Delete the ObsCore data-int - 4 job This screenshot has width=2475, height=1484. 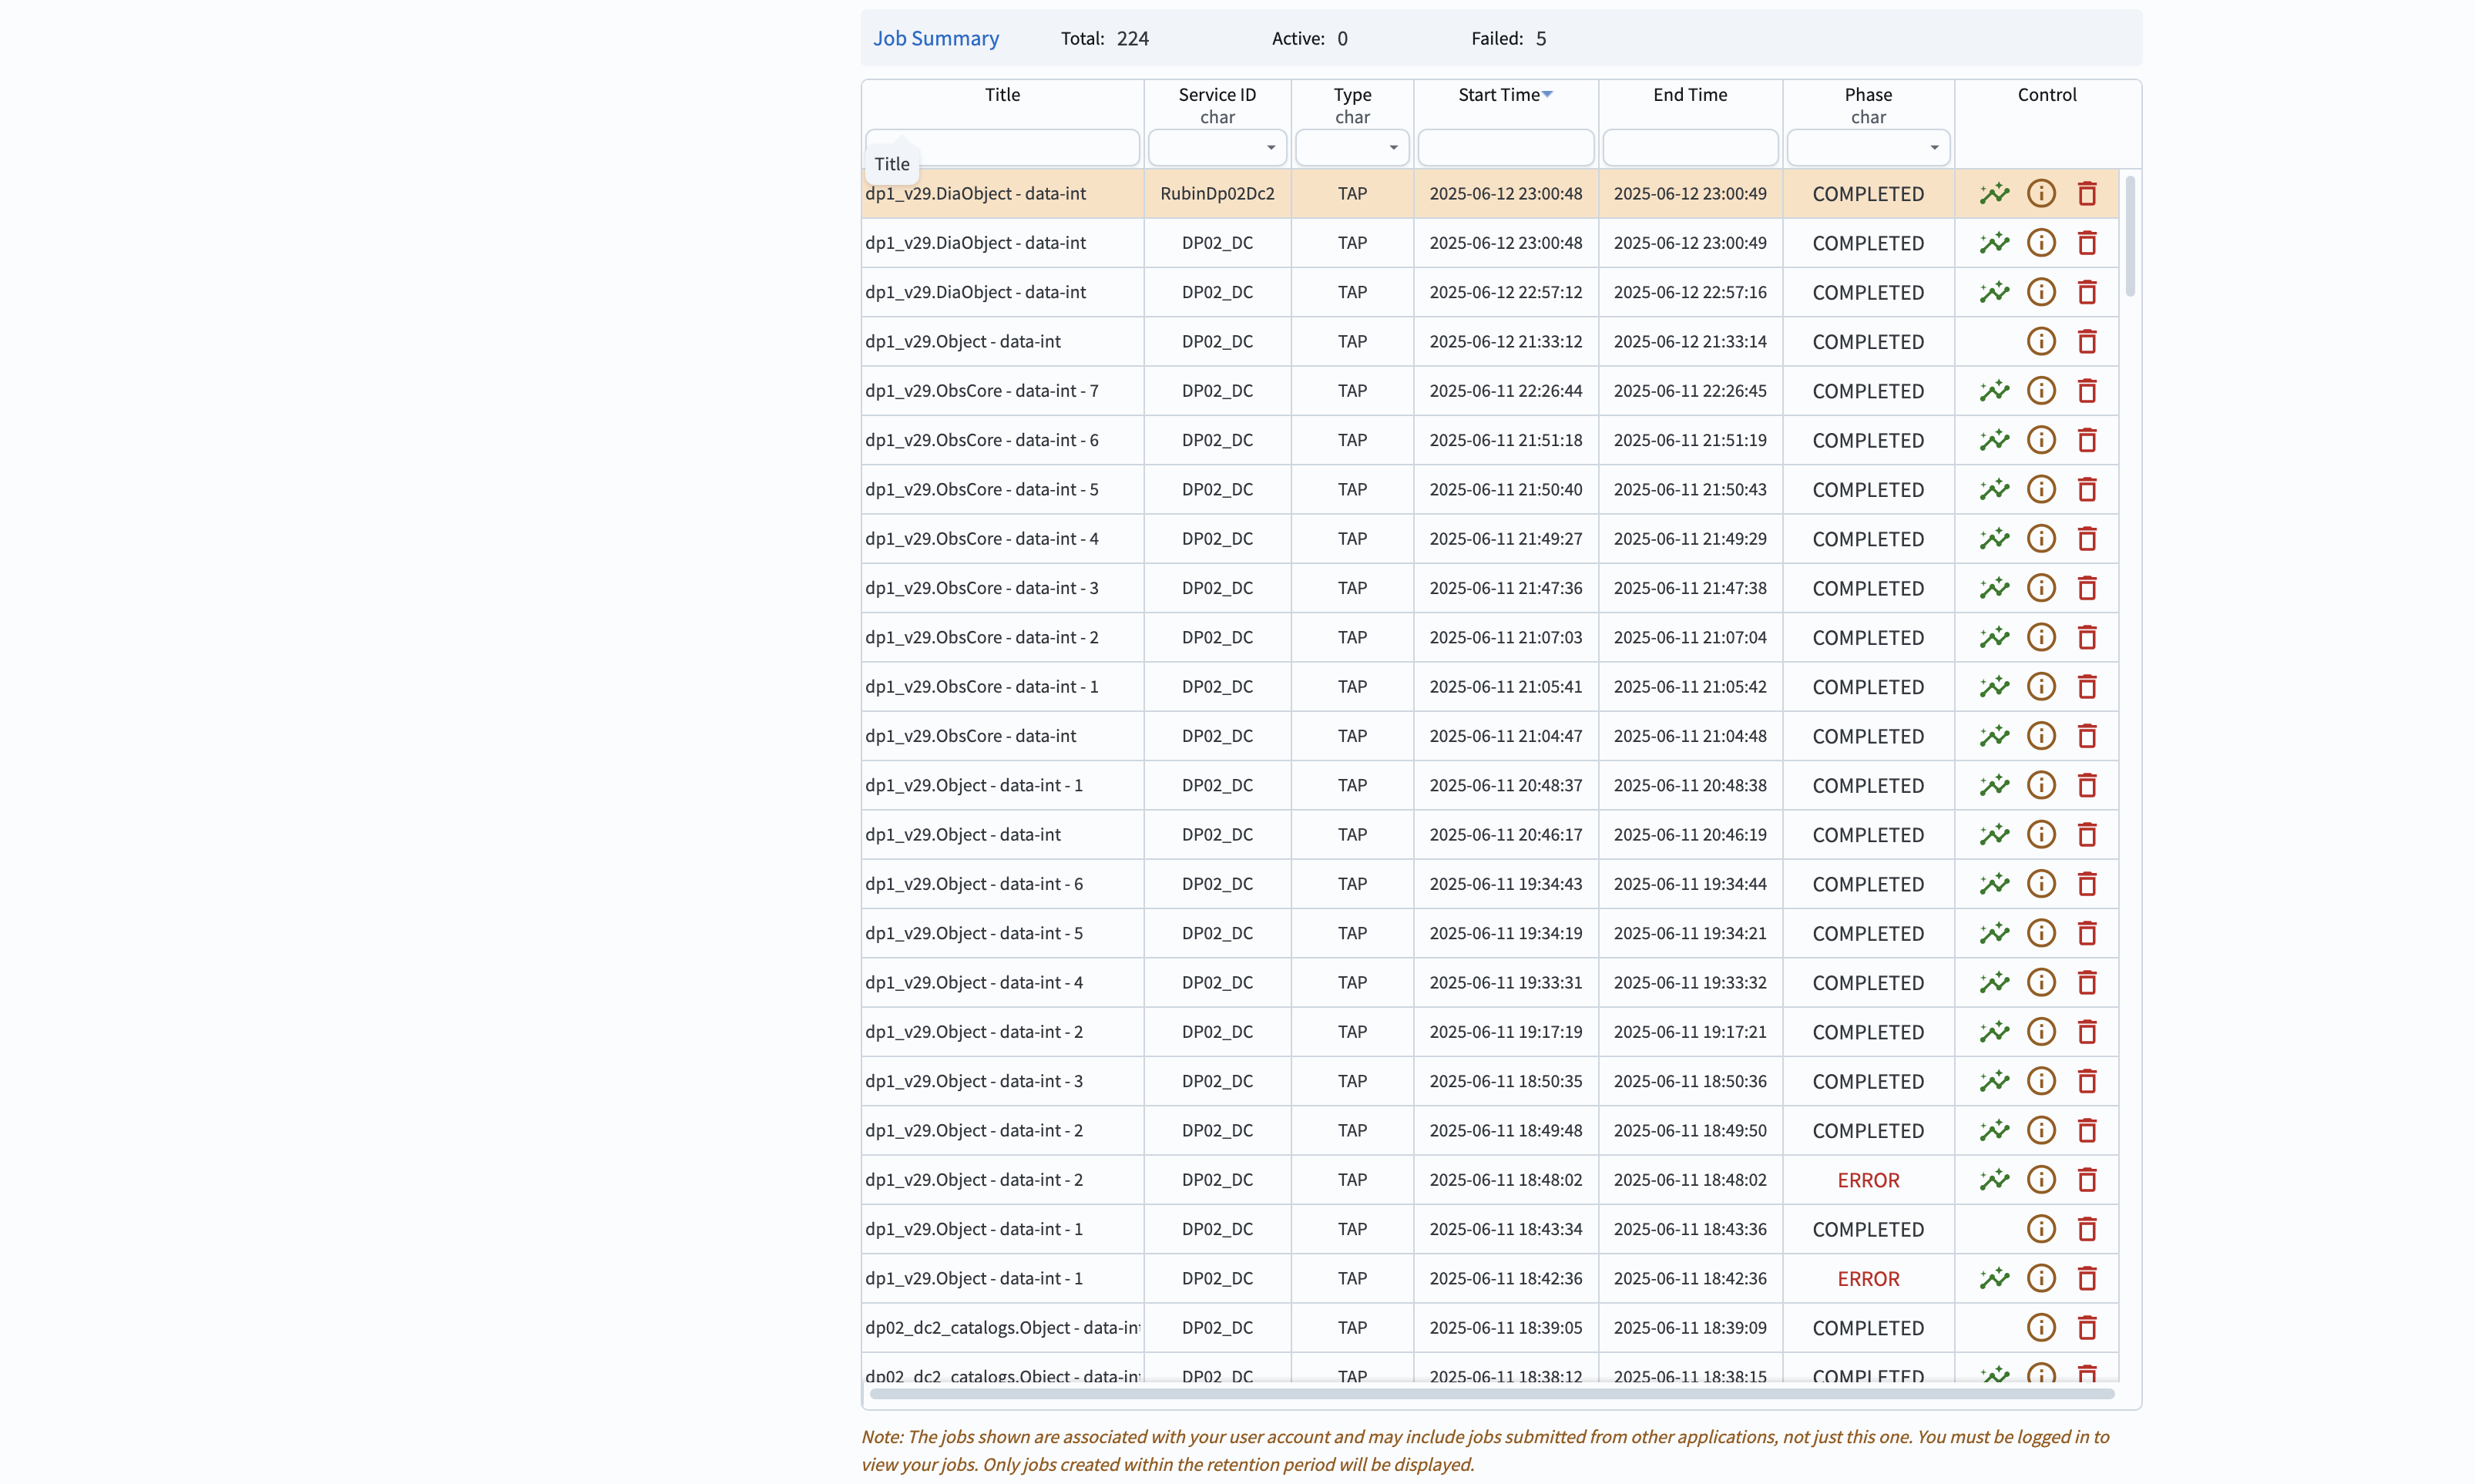click(2087, 538)
